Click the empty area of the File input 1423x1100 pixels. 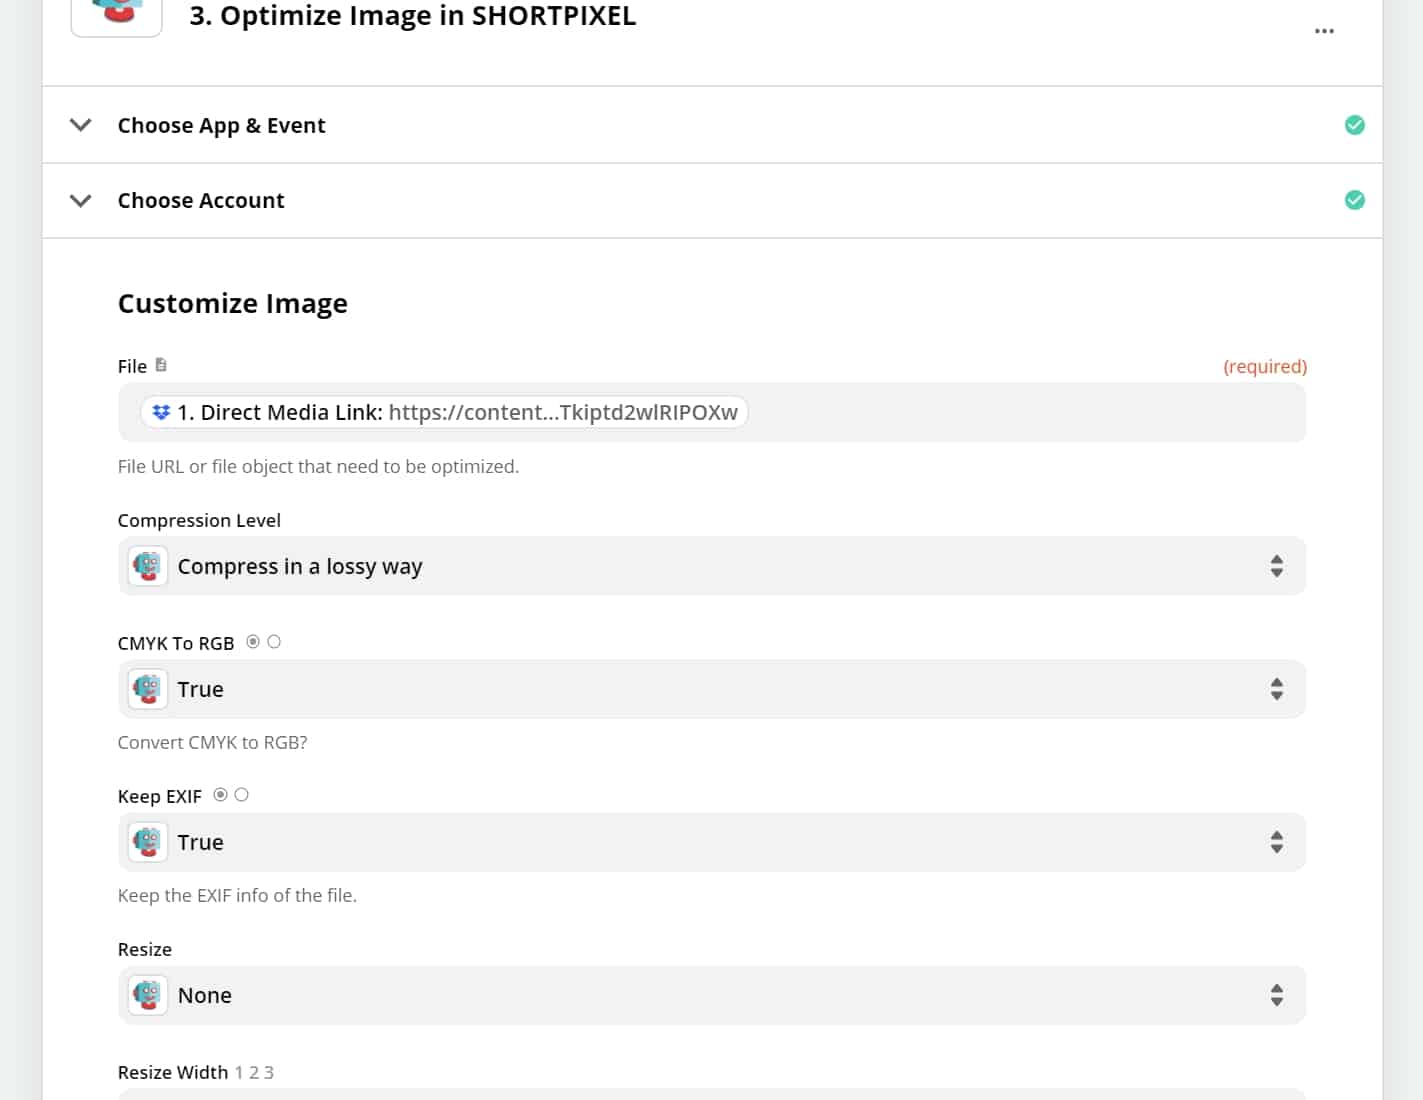pyautogui.click(x=1020, y=412)
